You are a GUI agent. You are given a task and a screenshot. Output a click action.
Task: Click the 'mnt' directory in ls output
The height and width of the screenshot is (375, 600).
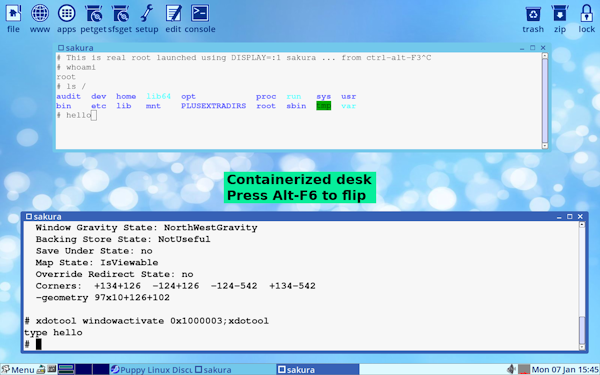pos(153,106)
